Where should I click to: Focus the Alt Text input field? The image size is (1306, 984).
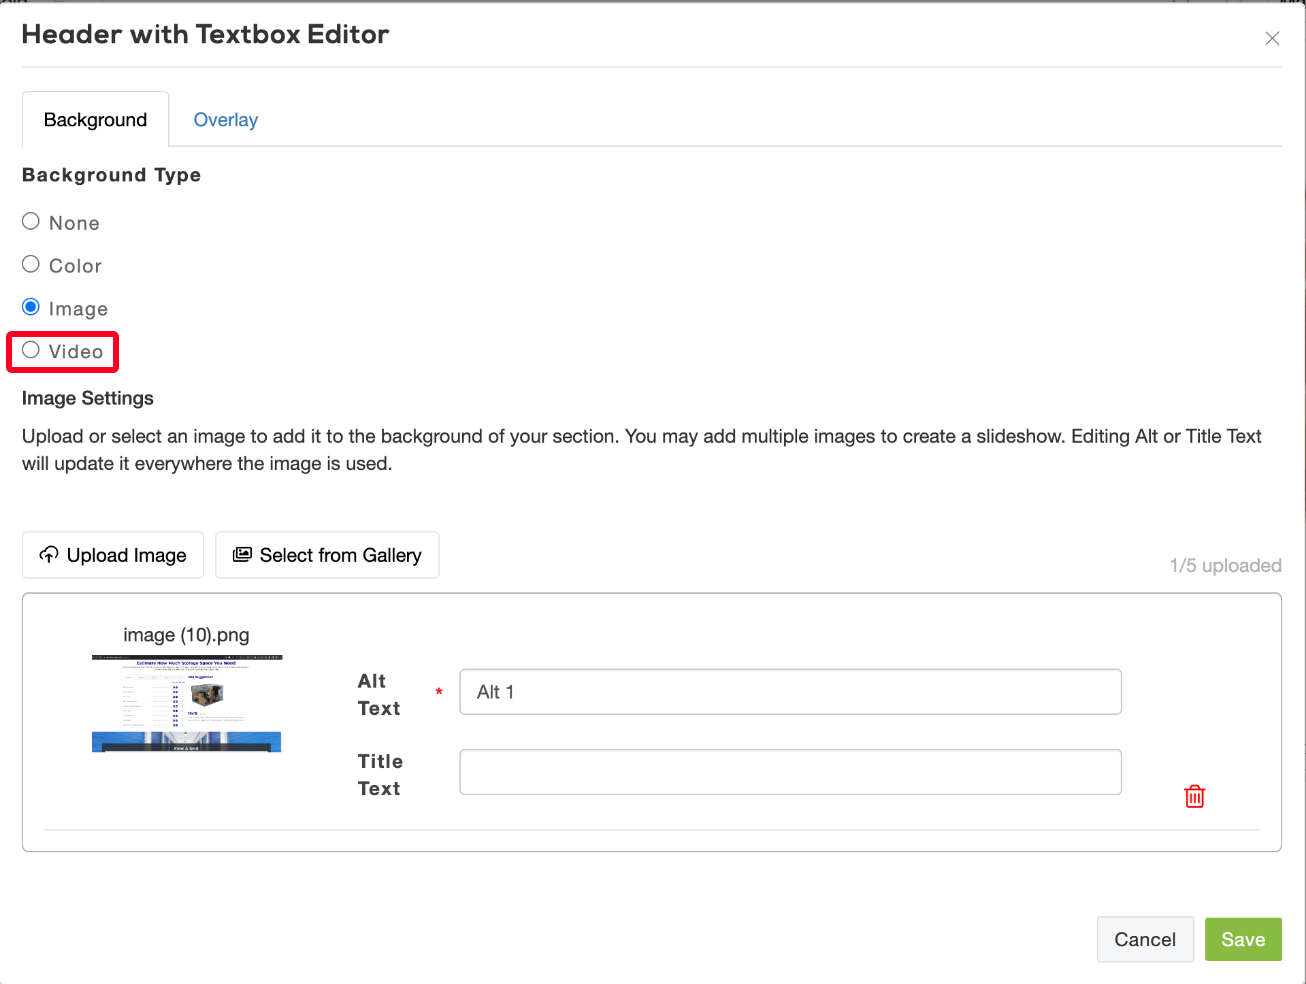790,692
